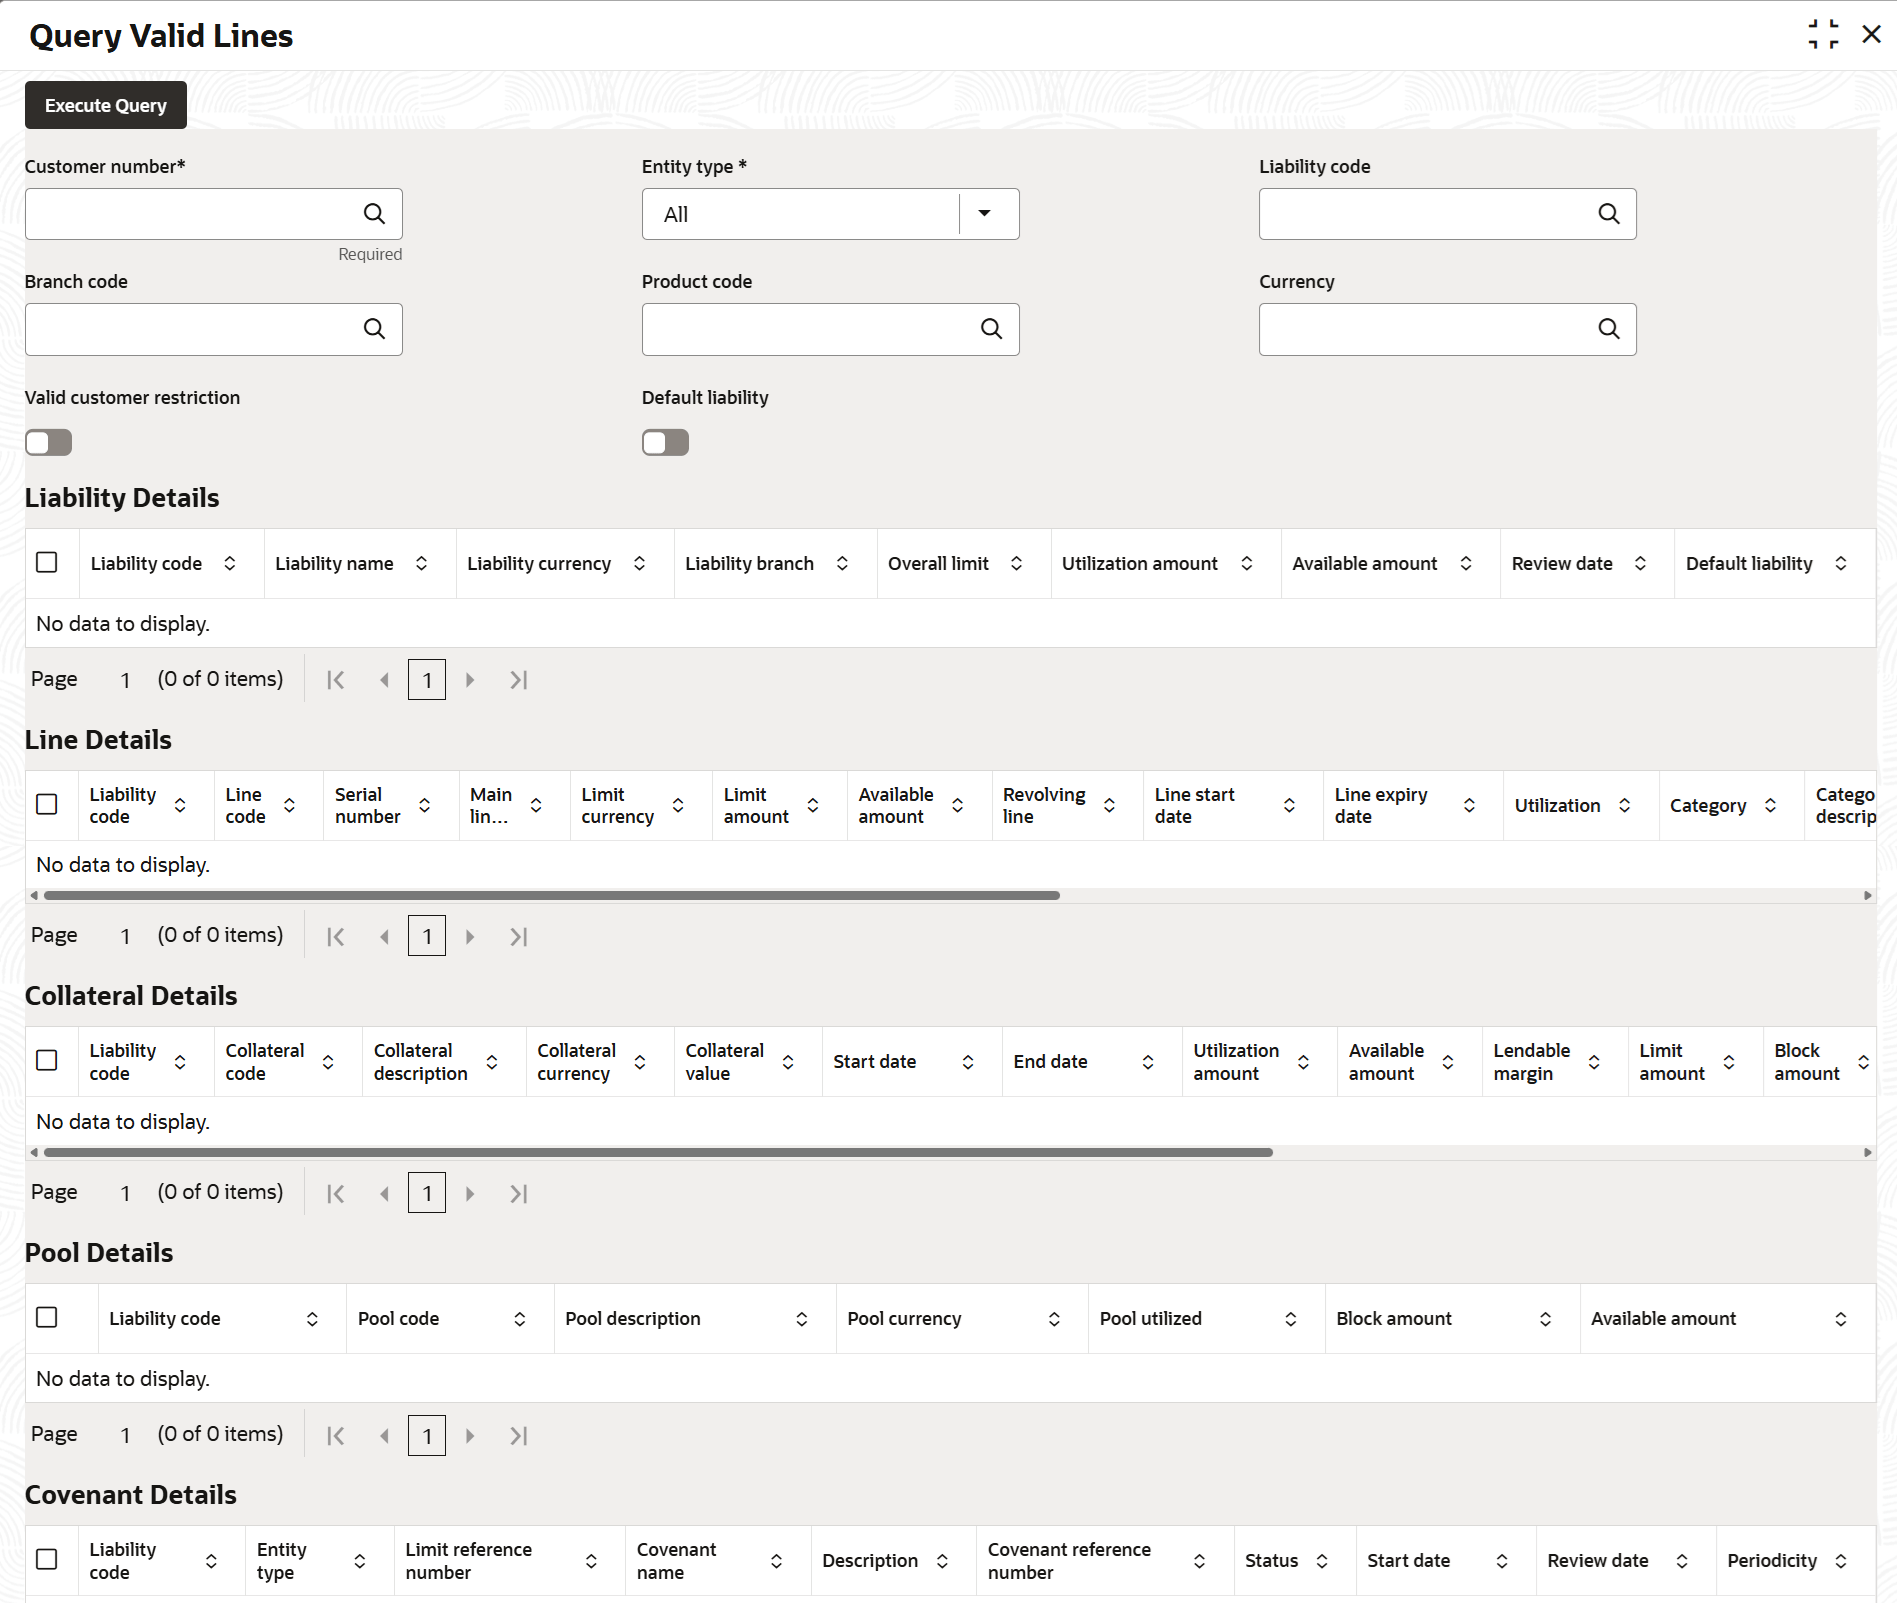
Task: Click the Customer number input field
Action: (190, 214)
